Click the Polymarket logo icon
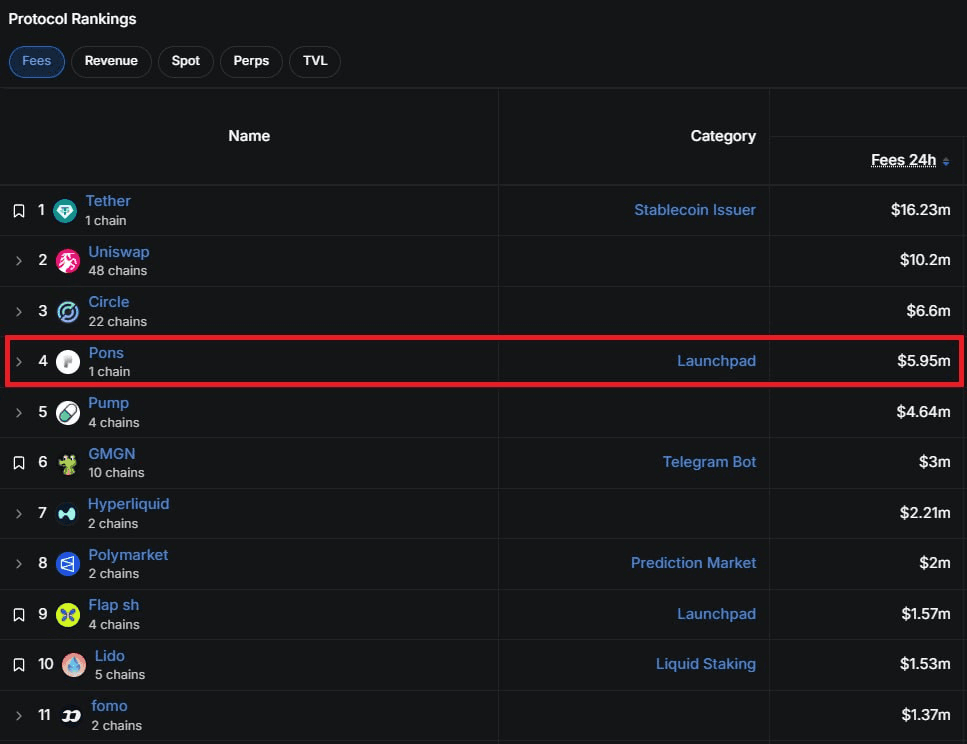 (68, 564)
